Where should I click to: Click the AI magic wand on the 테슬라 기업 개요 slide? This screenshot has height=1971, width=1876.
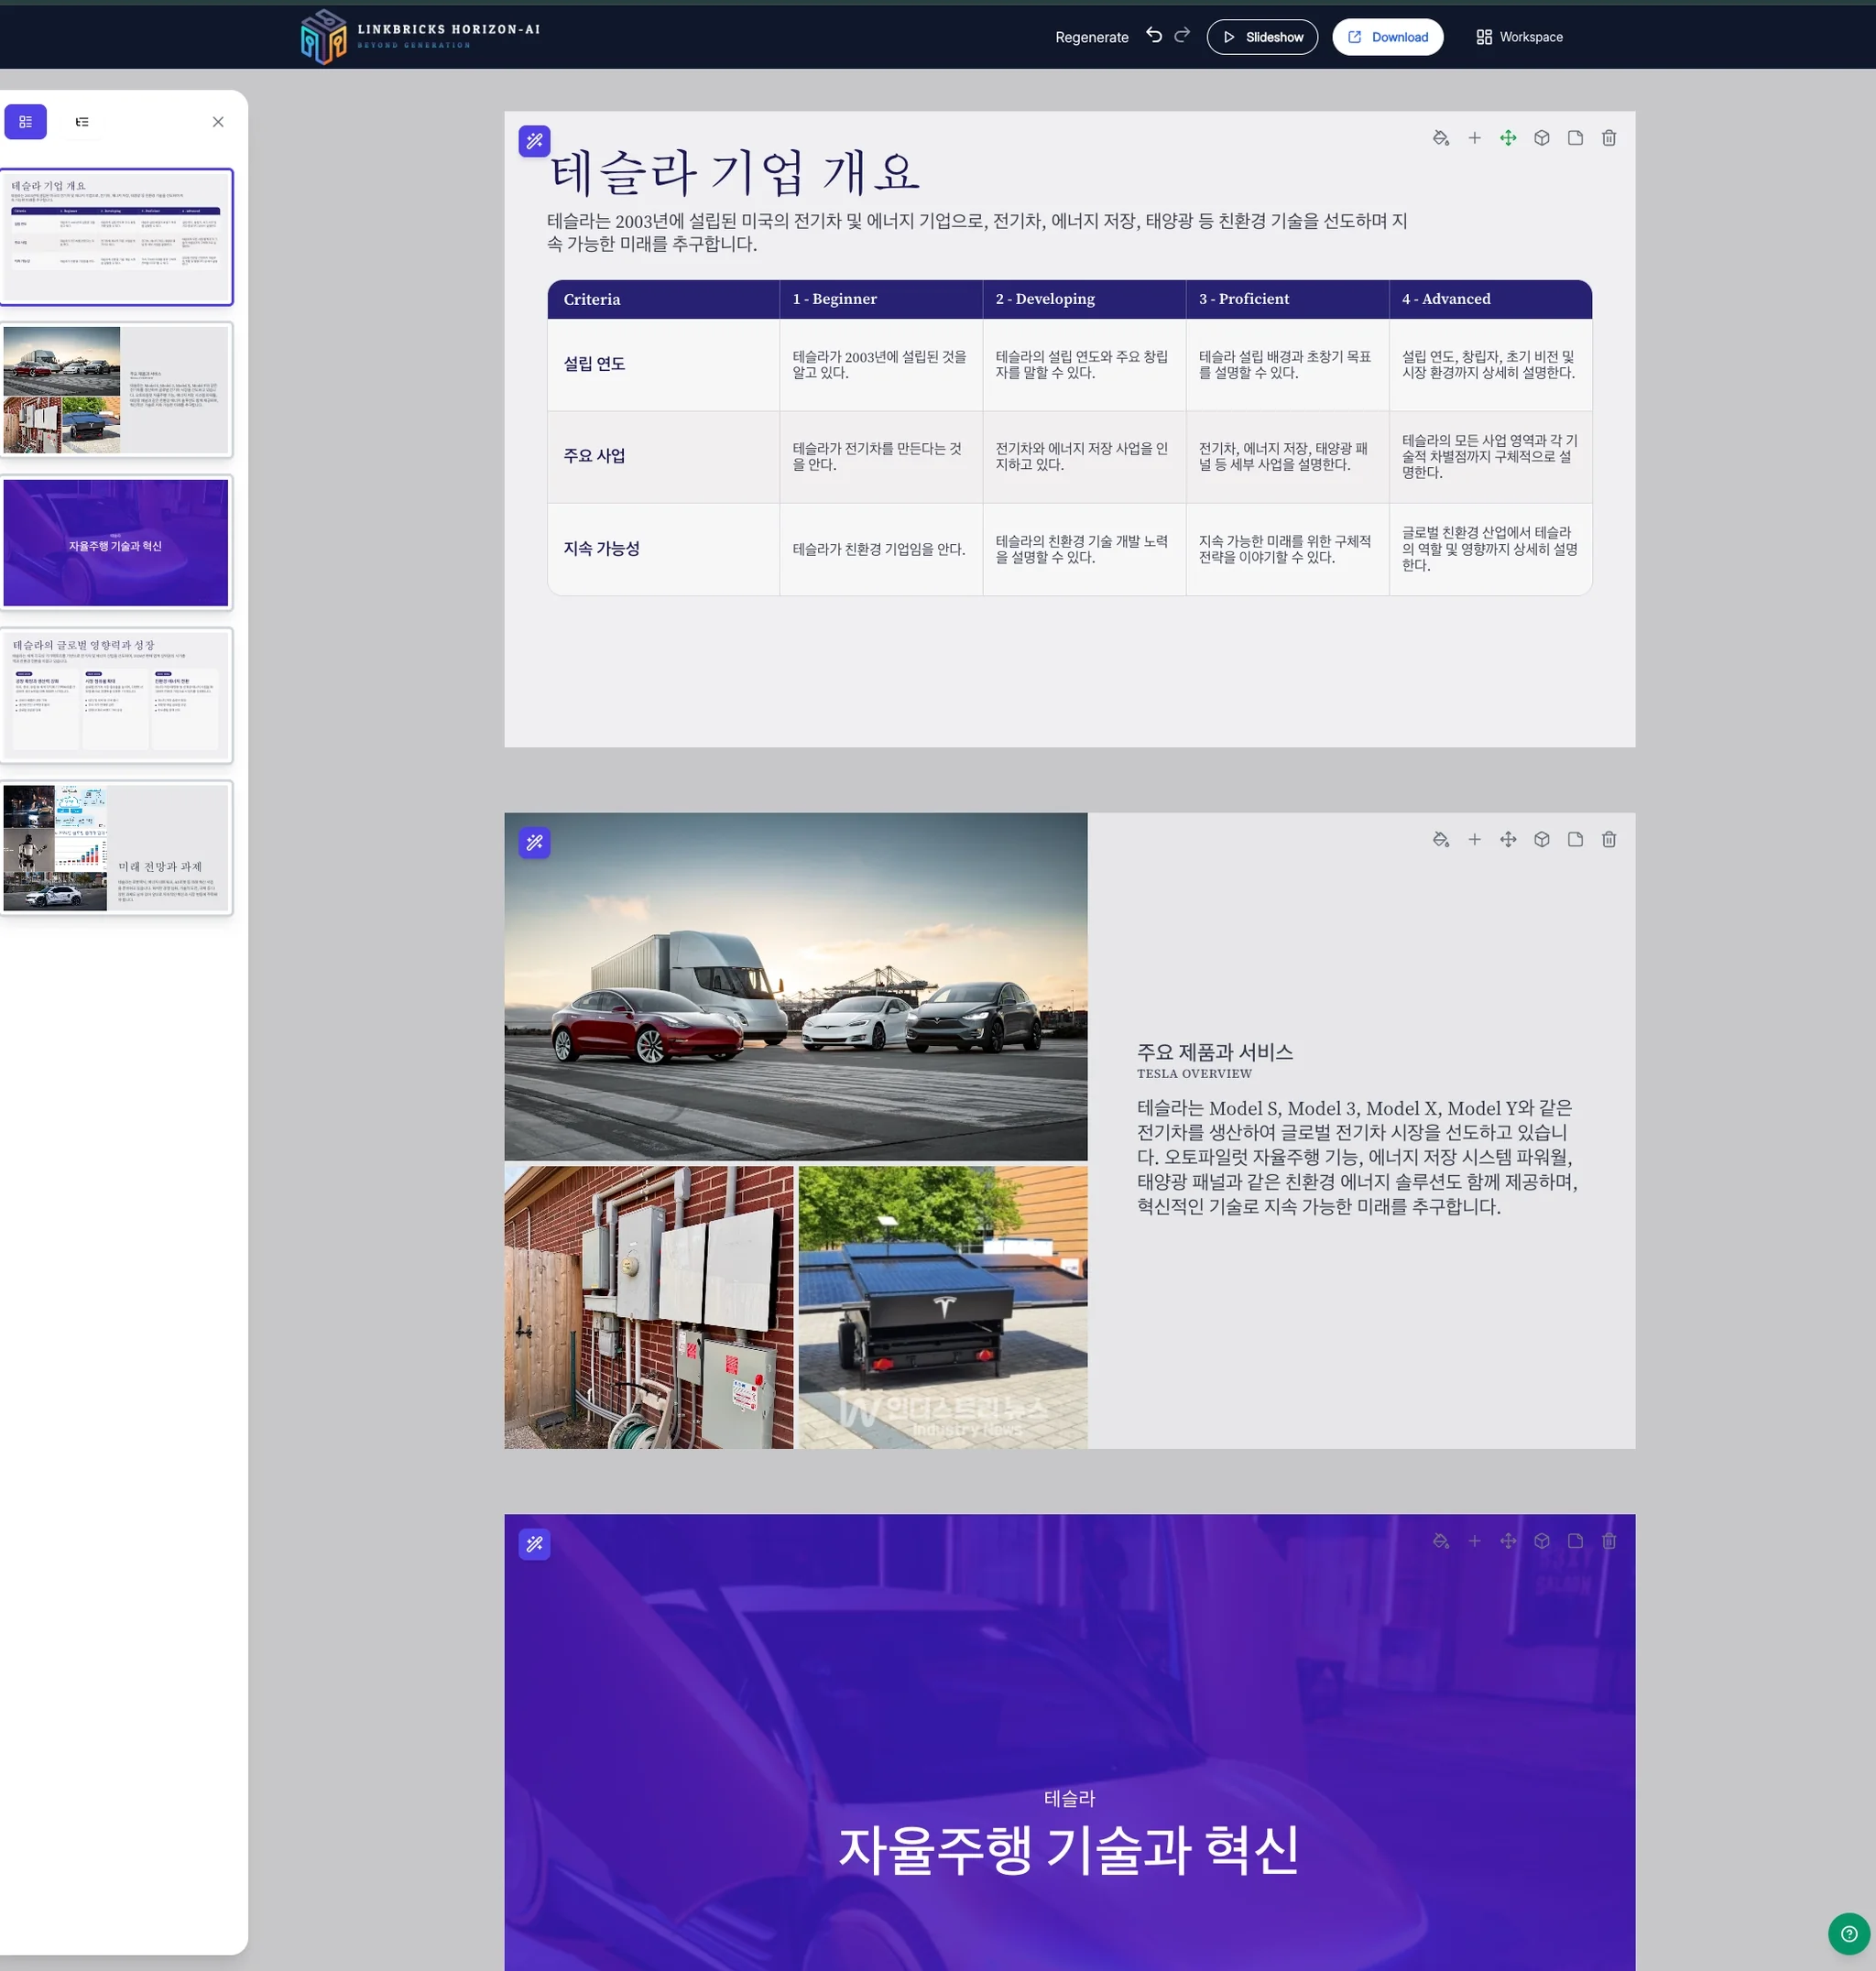[535, 141]
